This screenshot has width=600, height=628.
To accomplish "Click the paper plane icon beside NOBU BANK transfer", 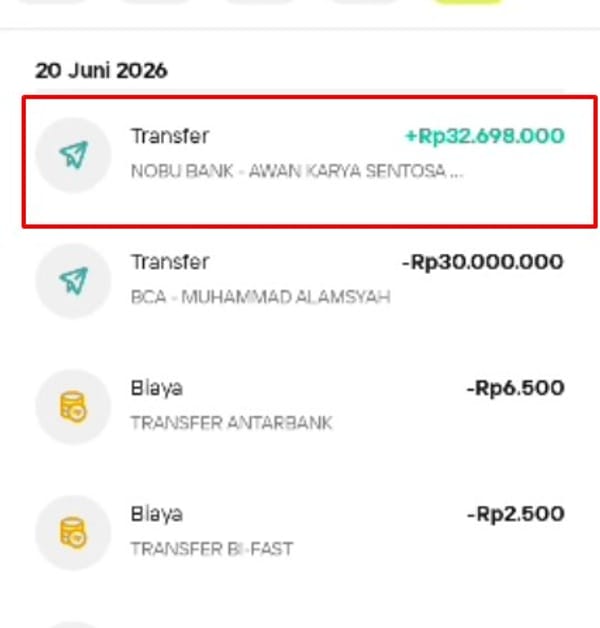I will pos(73,155).
